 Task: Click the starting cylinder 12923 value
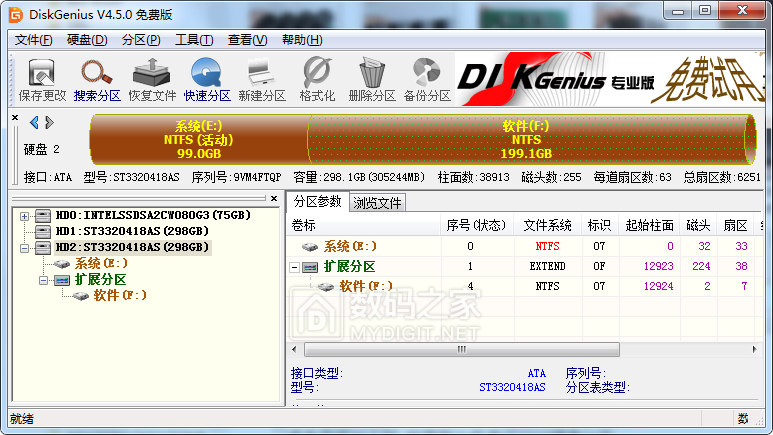pos(658,266)
